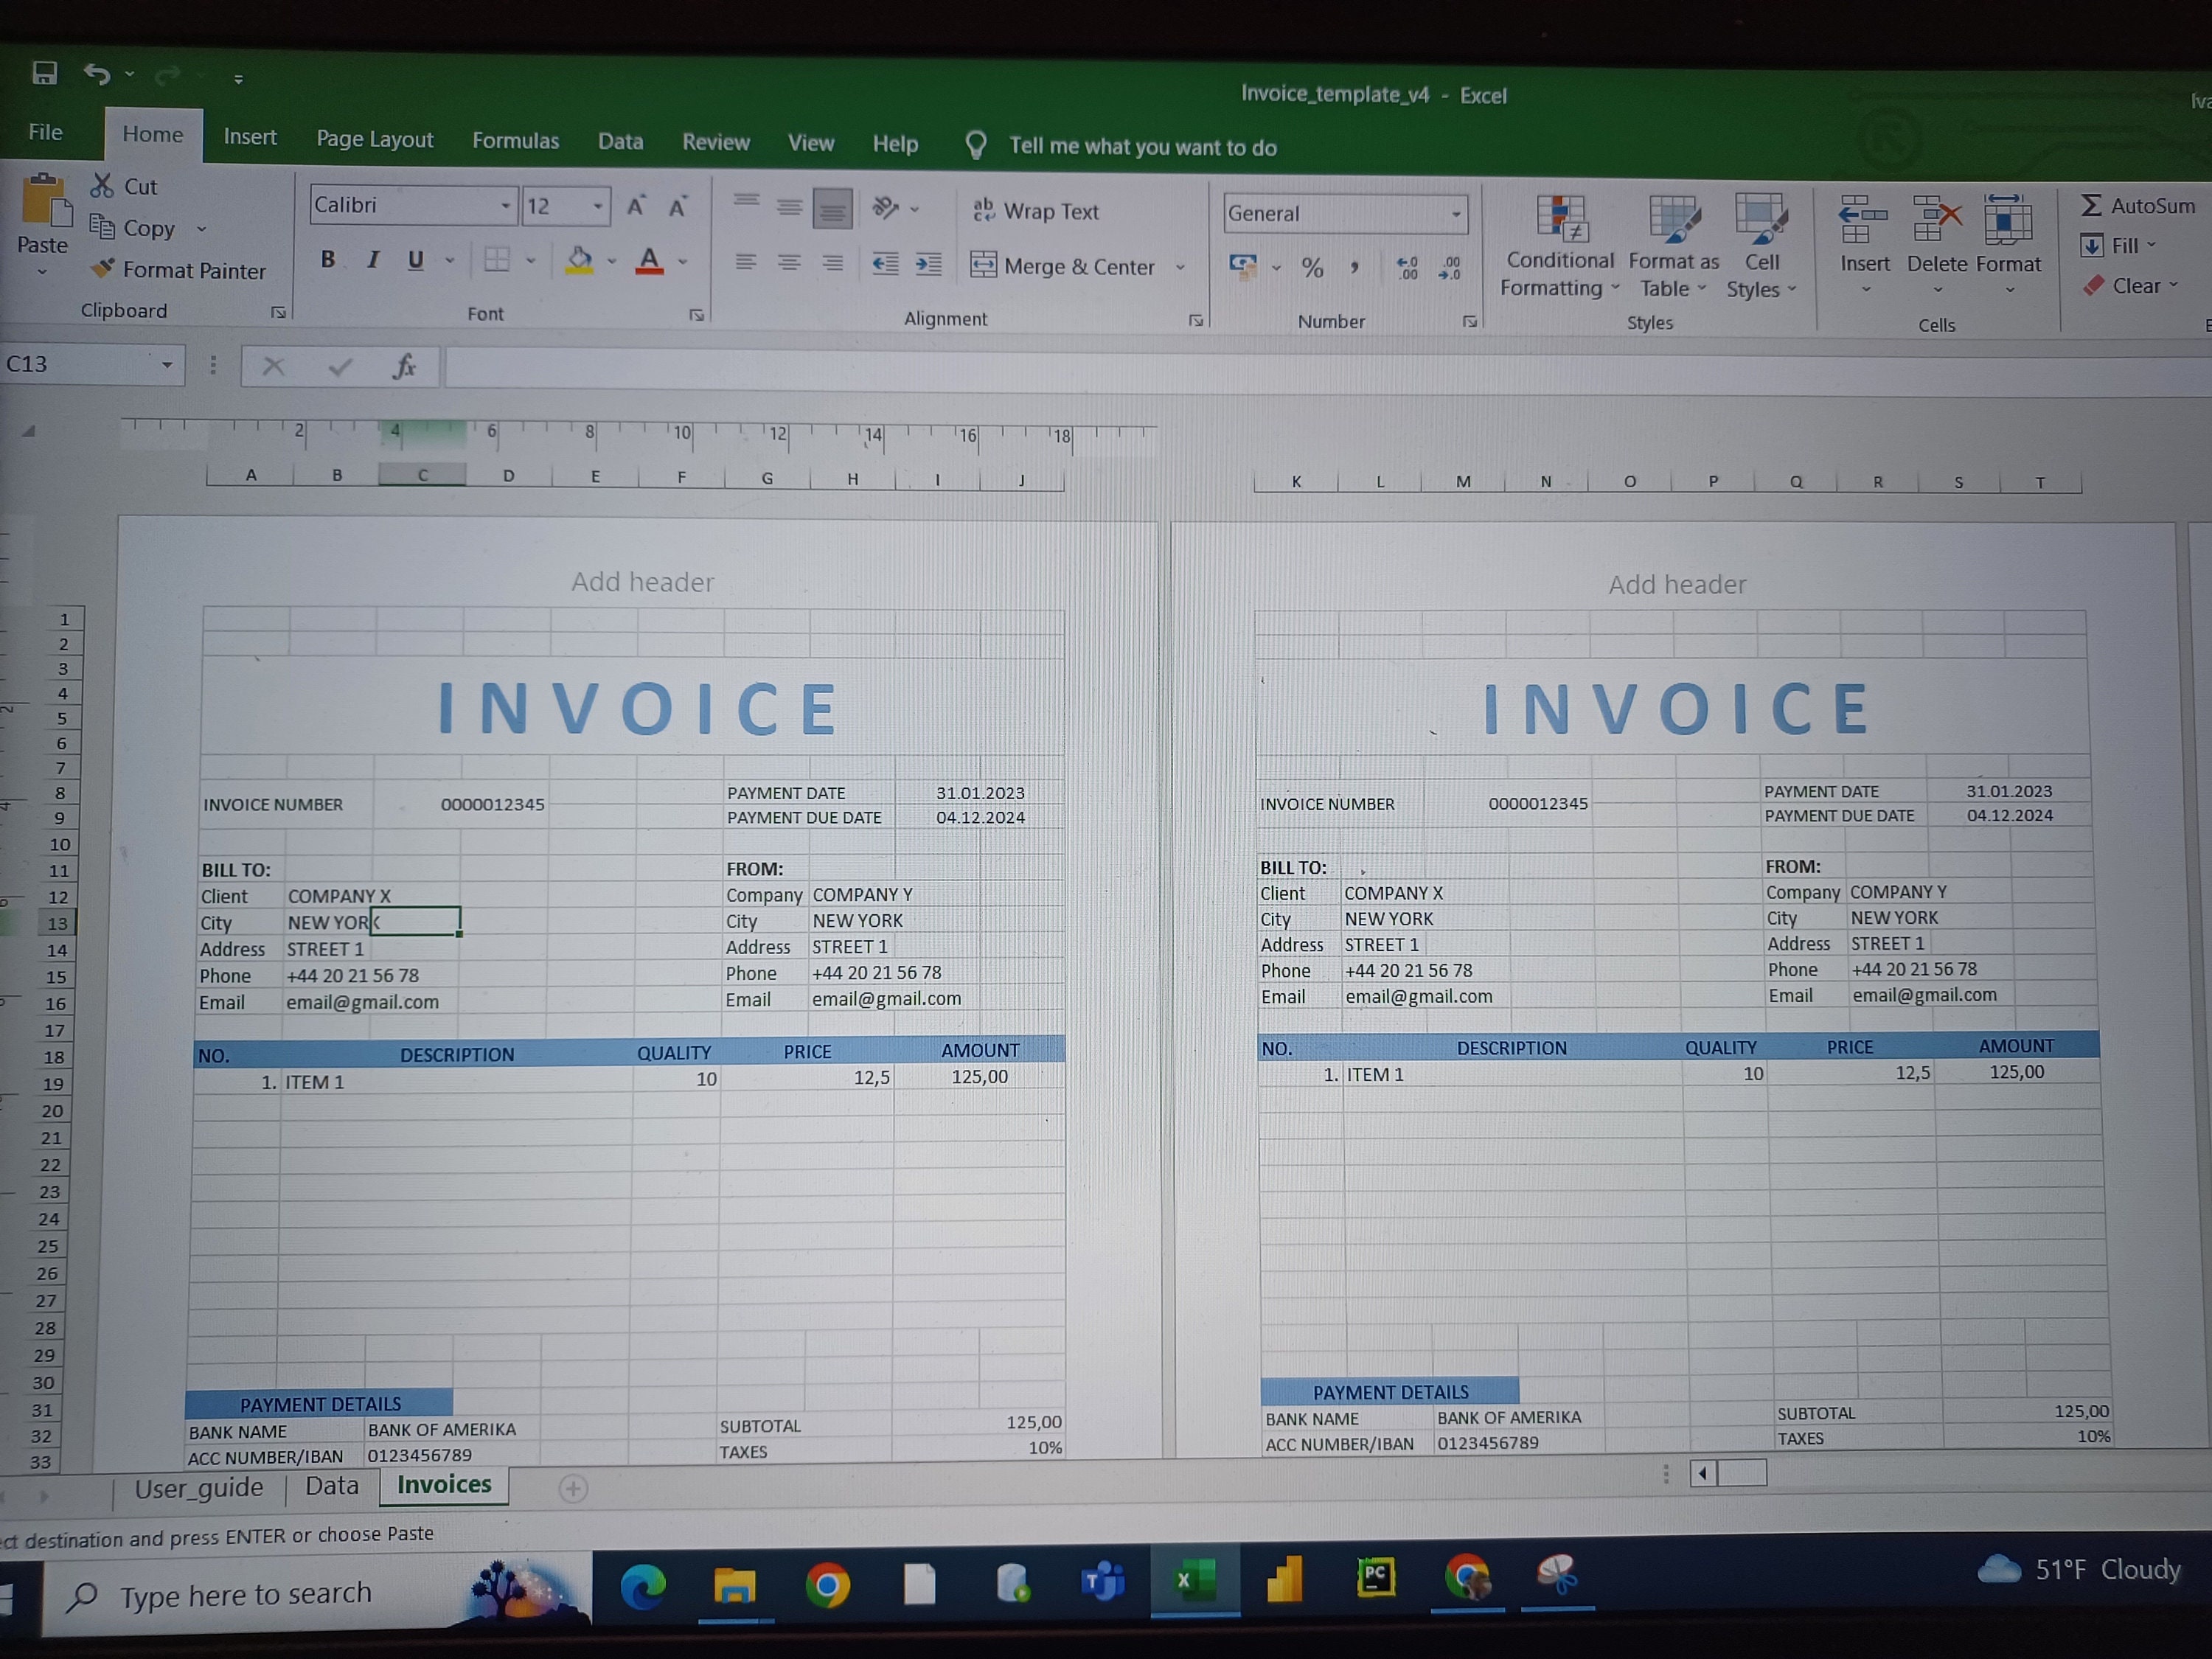Switch to the Insert ribbon tab
The image size is (2212, 1659).
[x=250, y=137]
